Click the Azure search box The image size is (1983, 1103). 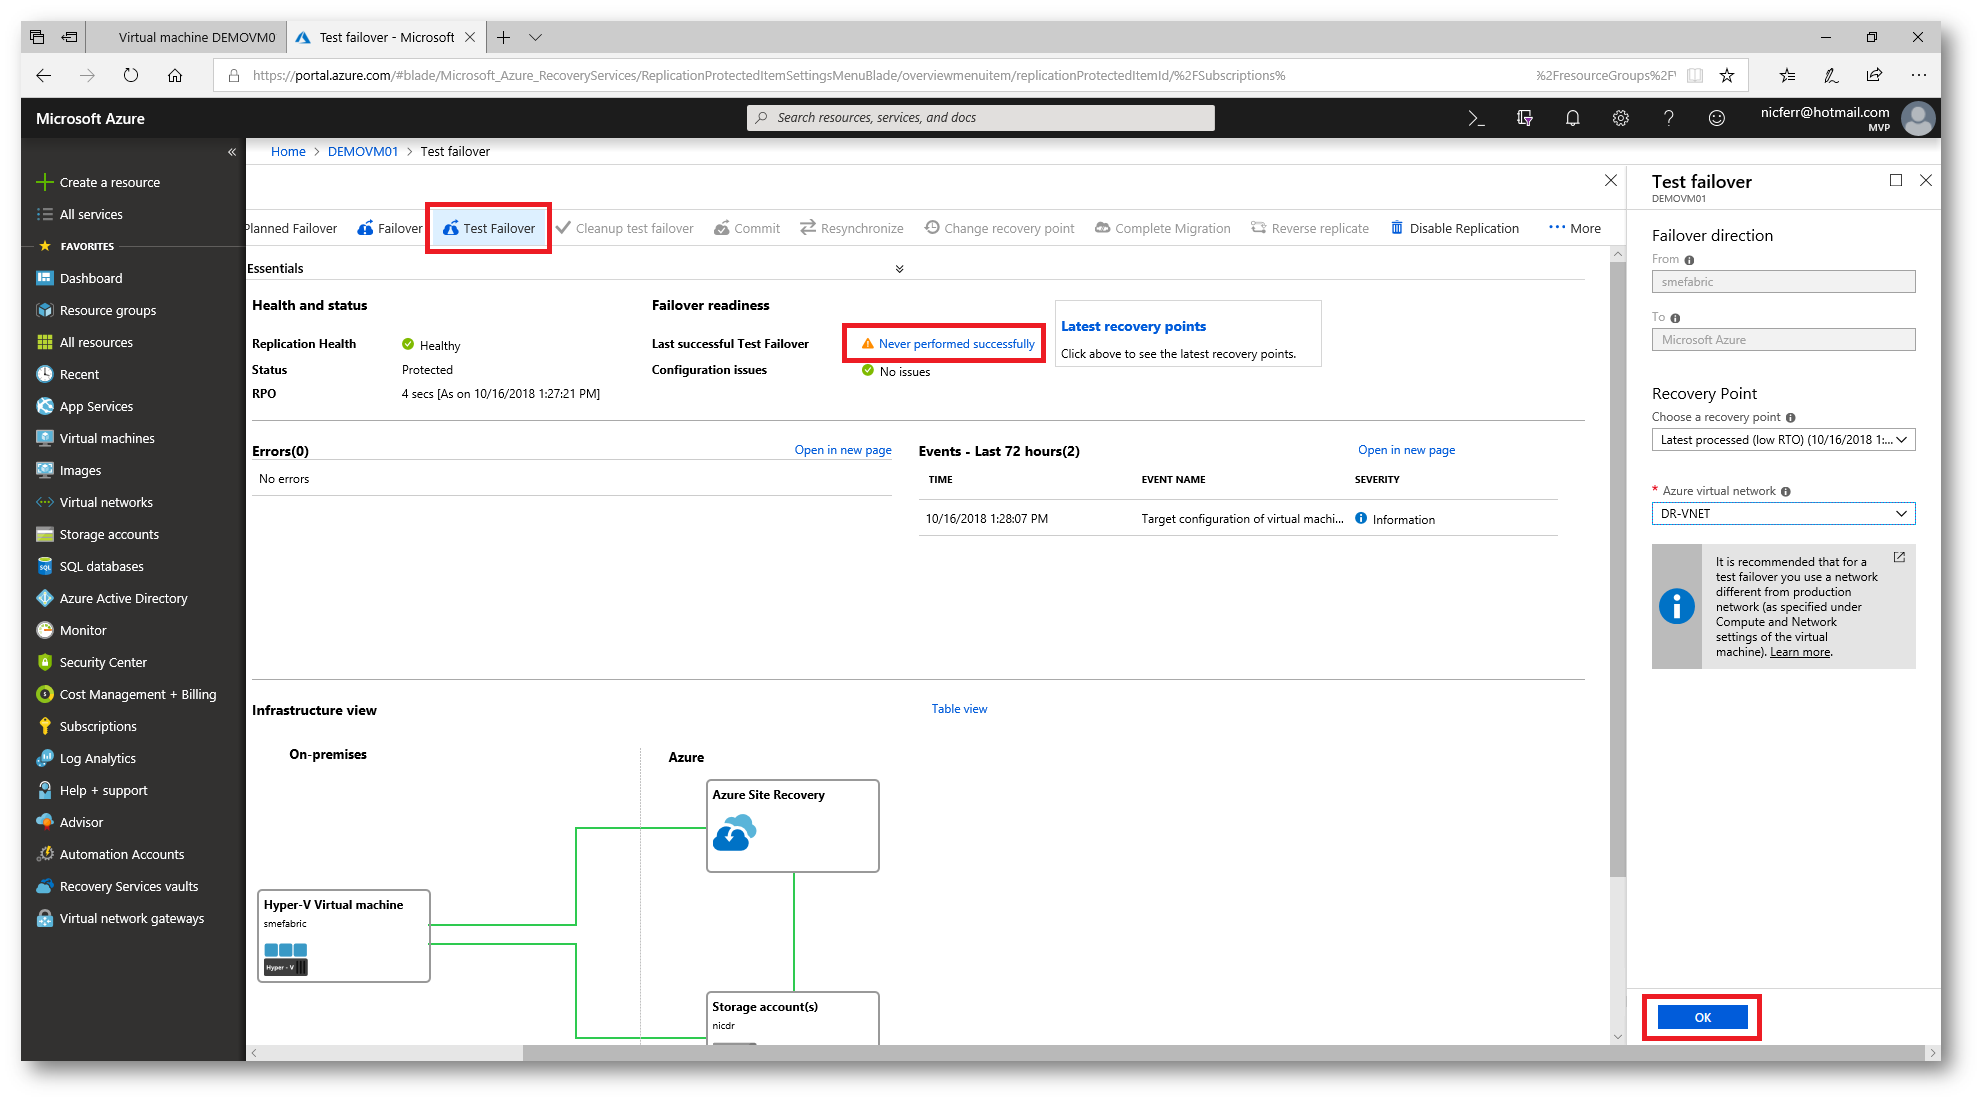[x=980, y=118]
